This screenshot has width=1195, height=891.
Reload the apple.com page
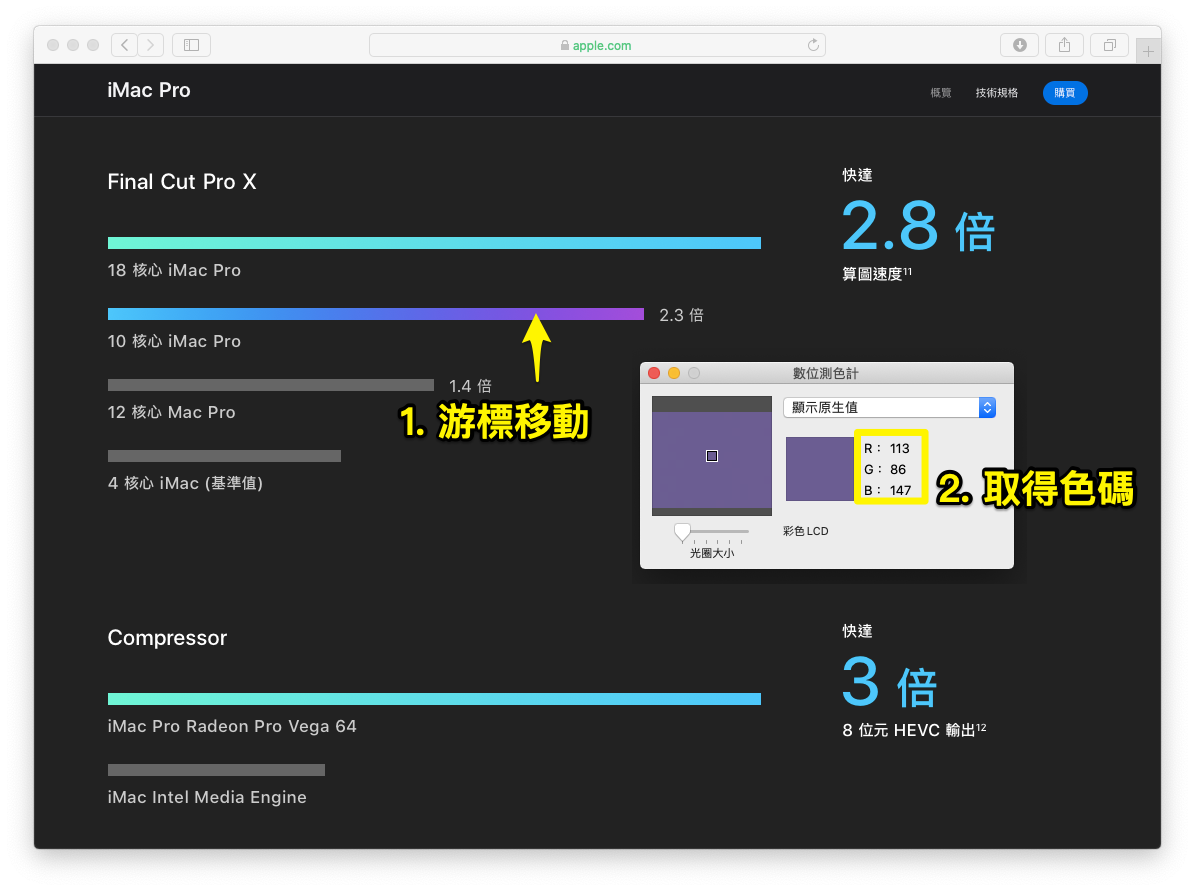(x=813, y=45)
